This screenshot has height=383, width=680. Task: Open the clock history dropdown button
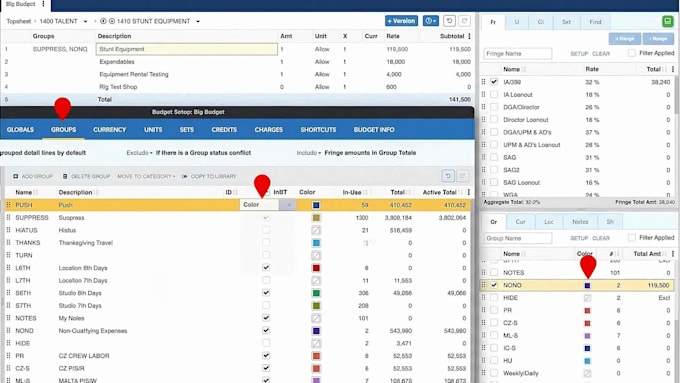point(431,21)
